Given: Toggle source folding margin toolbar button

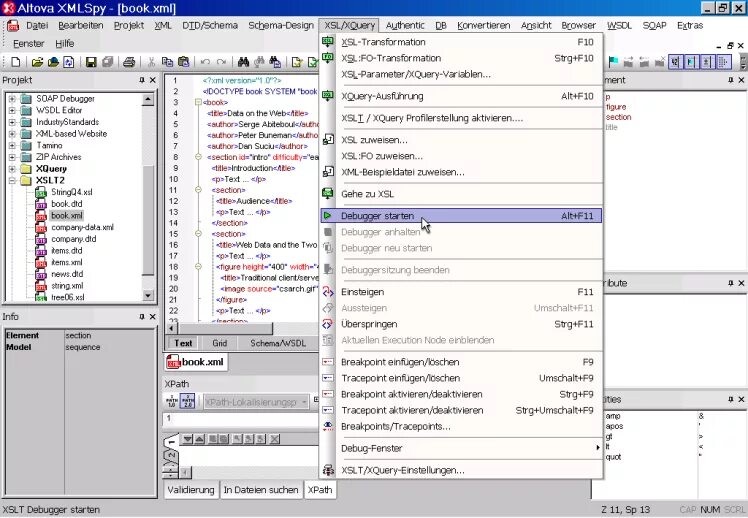Looking at the screenshot, I should 708,62.
